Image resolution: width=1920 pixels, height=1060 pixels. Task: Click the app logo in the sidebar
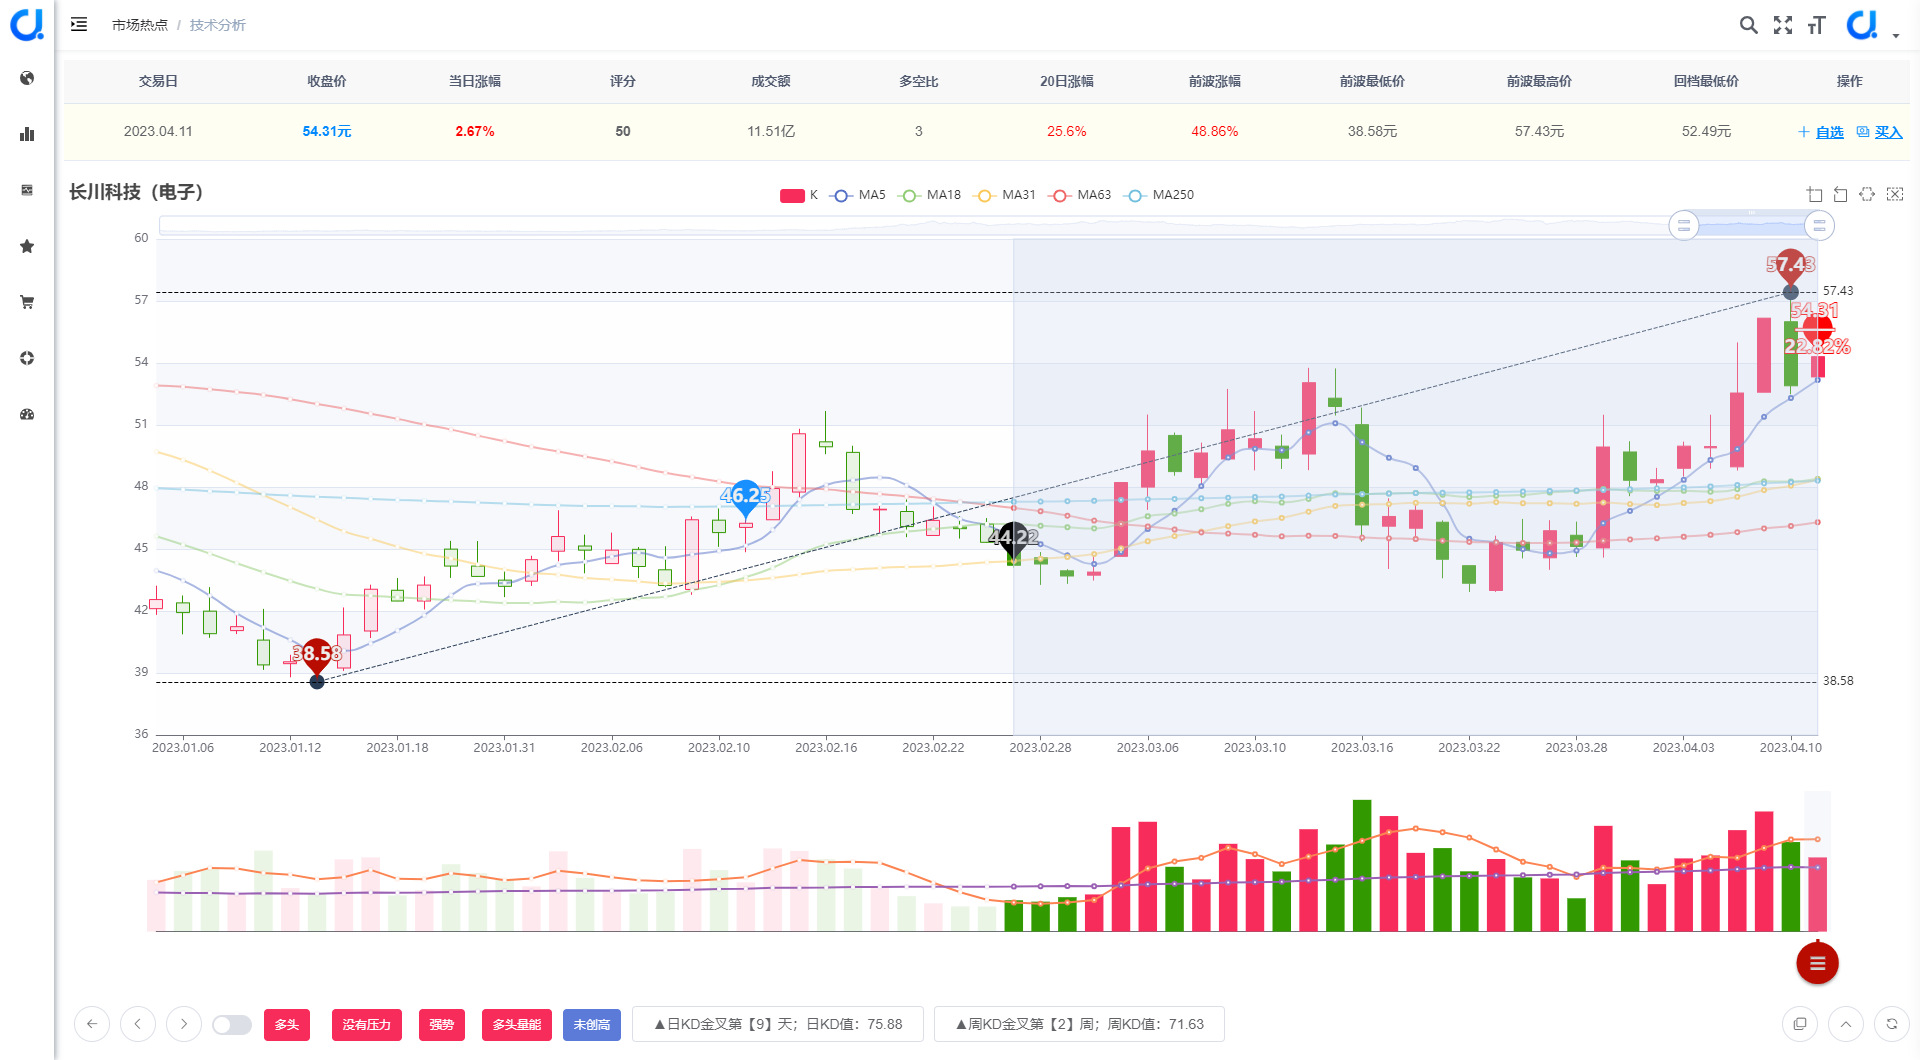[x=27, y=24]
